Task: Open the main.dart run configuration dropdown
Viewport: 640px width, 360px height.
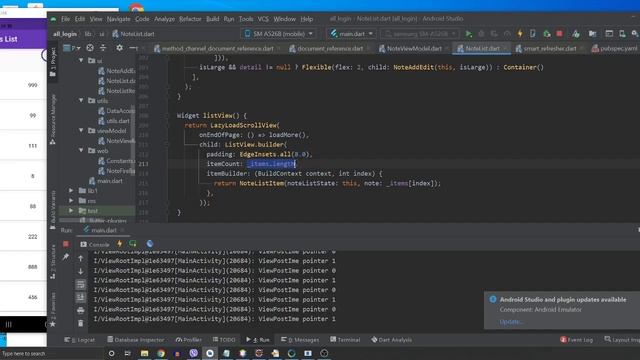Action: [x=351, y=34]
